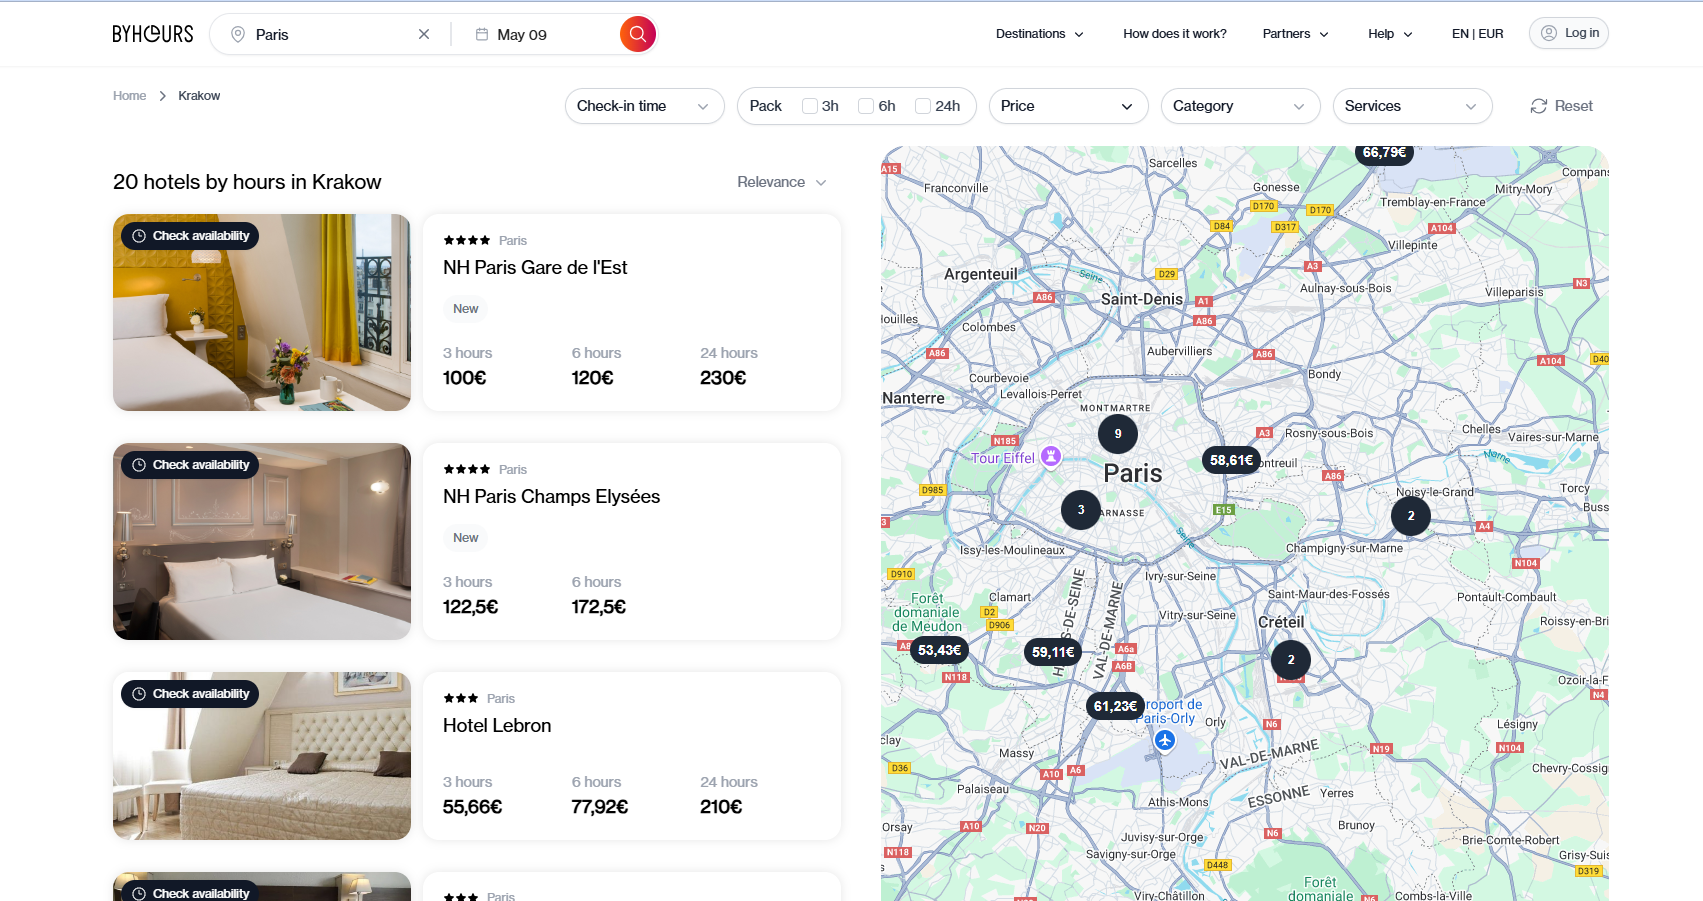Open the Relevance sort dropdown
Viewport: 1703px width, 901px height.
(x=782, y=182)
